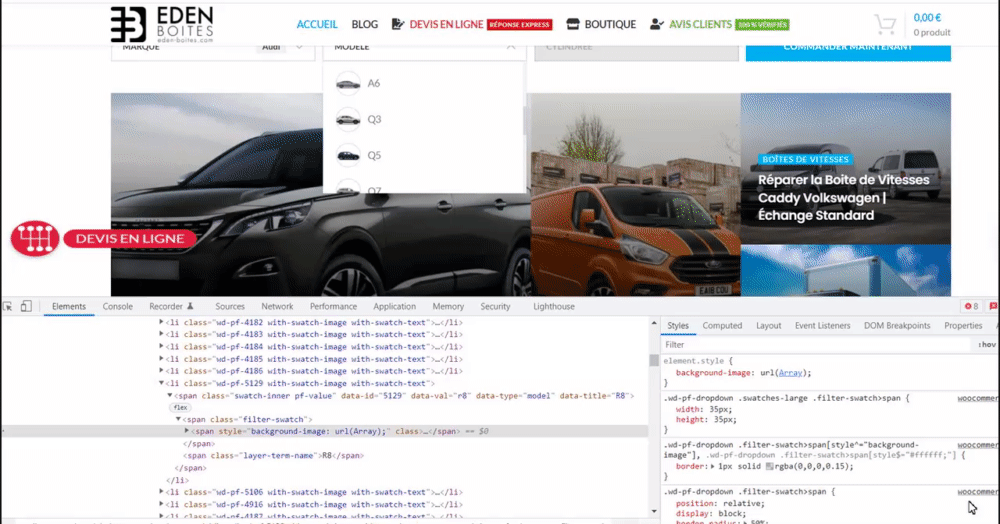Open the Recorder tab
Viewport: 1000px width, 524px height.
[171, 307]
